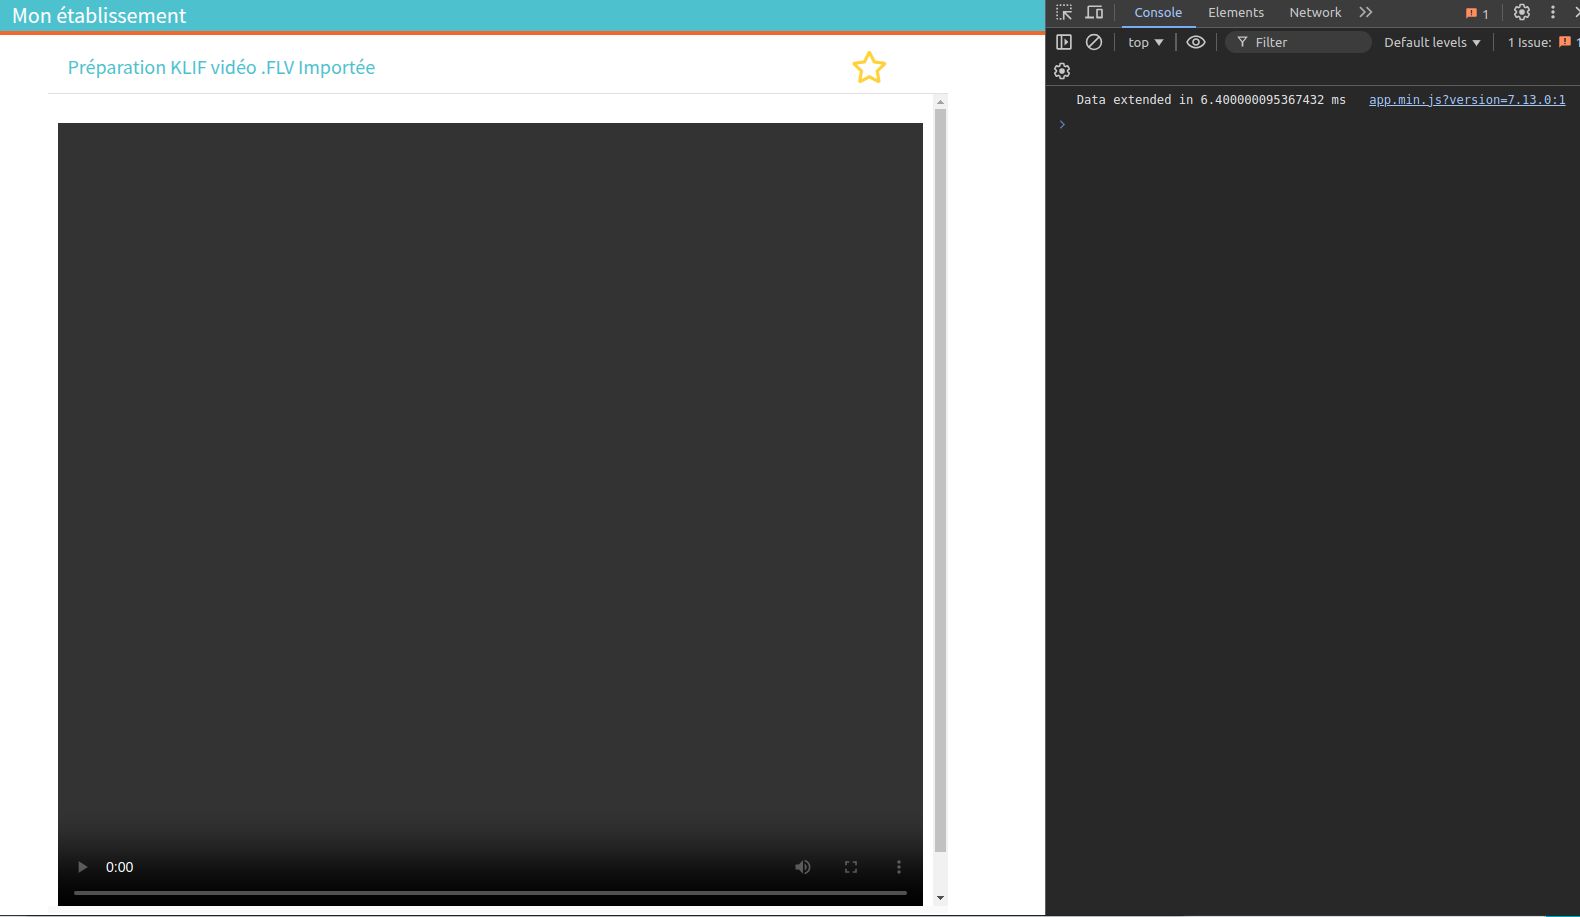The height and width of the screenshot is (917, 1580).
Task: Show the console sidebar
Action: coord(1064,42)
